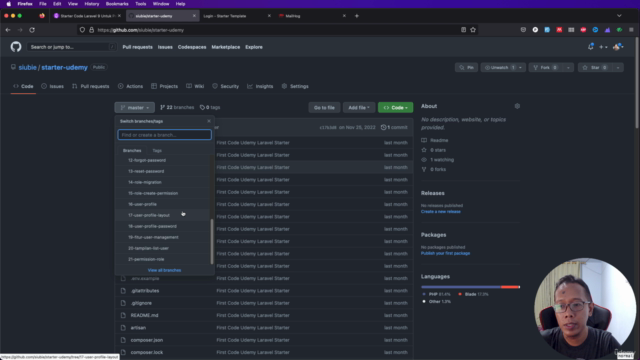The image size is (640, 360).
Task: Open the macOS Bookmarks menu
Action: click(117, 4)
